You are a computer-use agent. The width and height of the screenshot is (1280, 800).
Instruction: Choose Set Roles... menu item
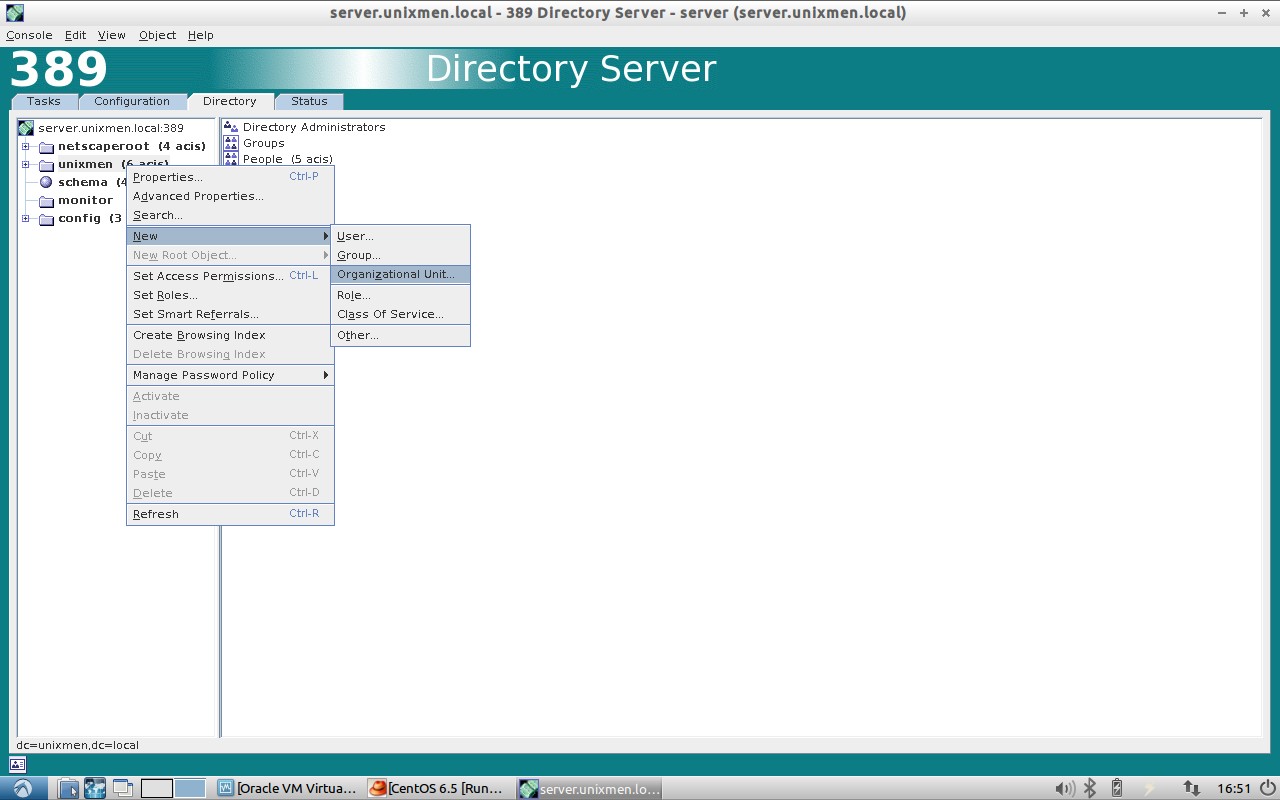point(230,295)
